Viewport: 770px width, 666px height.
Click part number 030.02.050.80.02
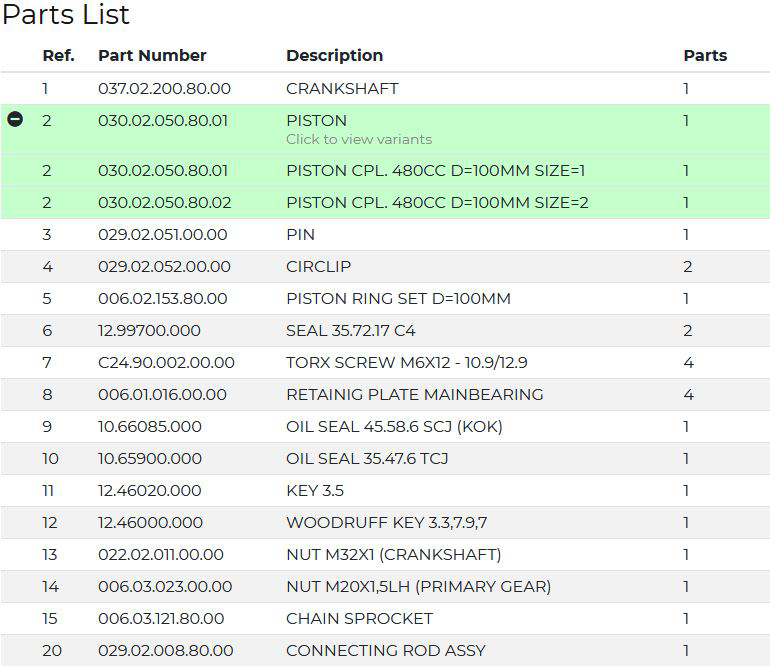click(165, 202)
